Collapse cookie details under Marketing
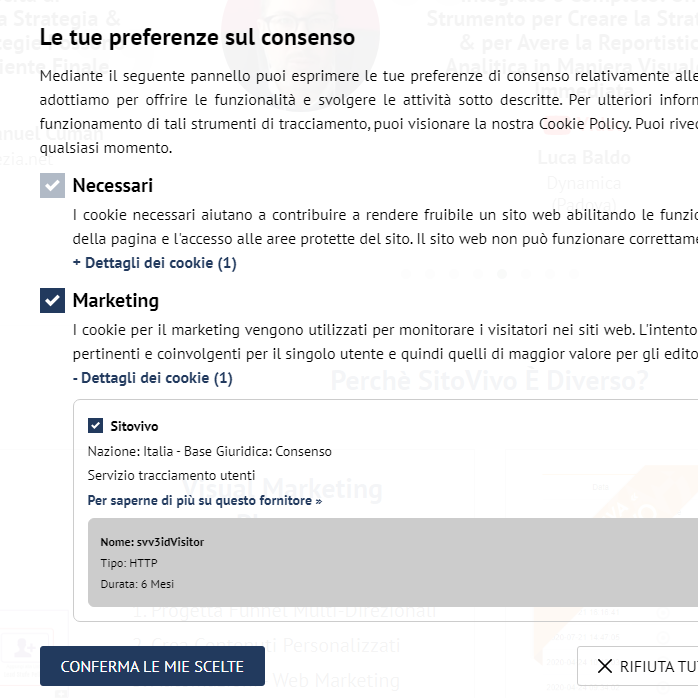This screenshot has height=698, width=698. click(x=152, y=378)
